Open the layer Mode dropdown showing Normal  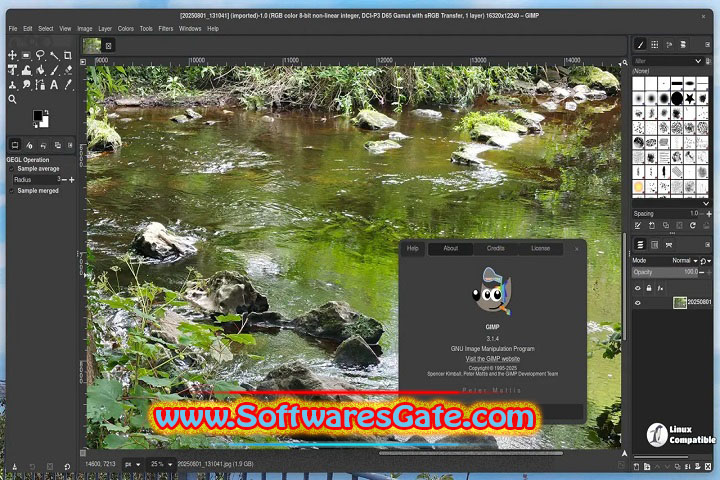[x=684, y=260]
